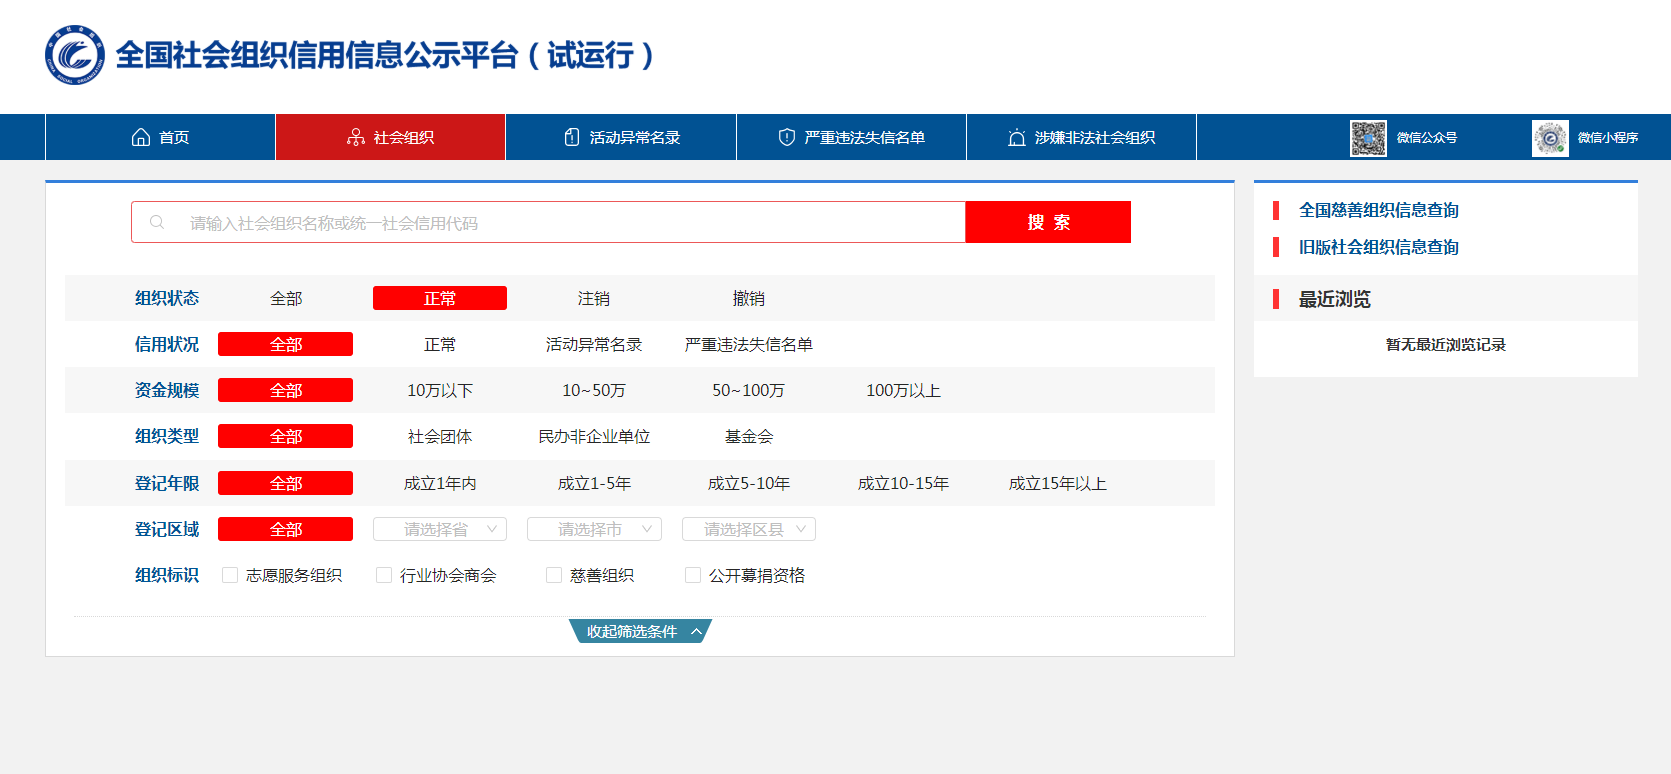This screenshot has height=774, width=1671.
Task: Click the 涉嫌非法社会组织 alarm icon
Action: tap(1017, 137)
